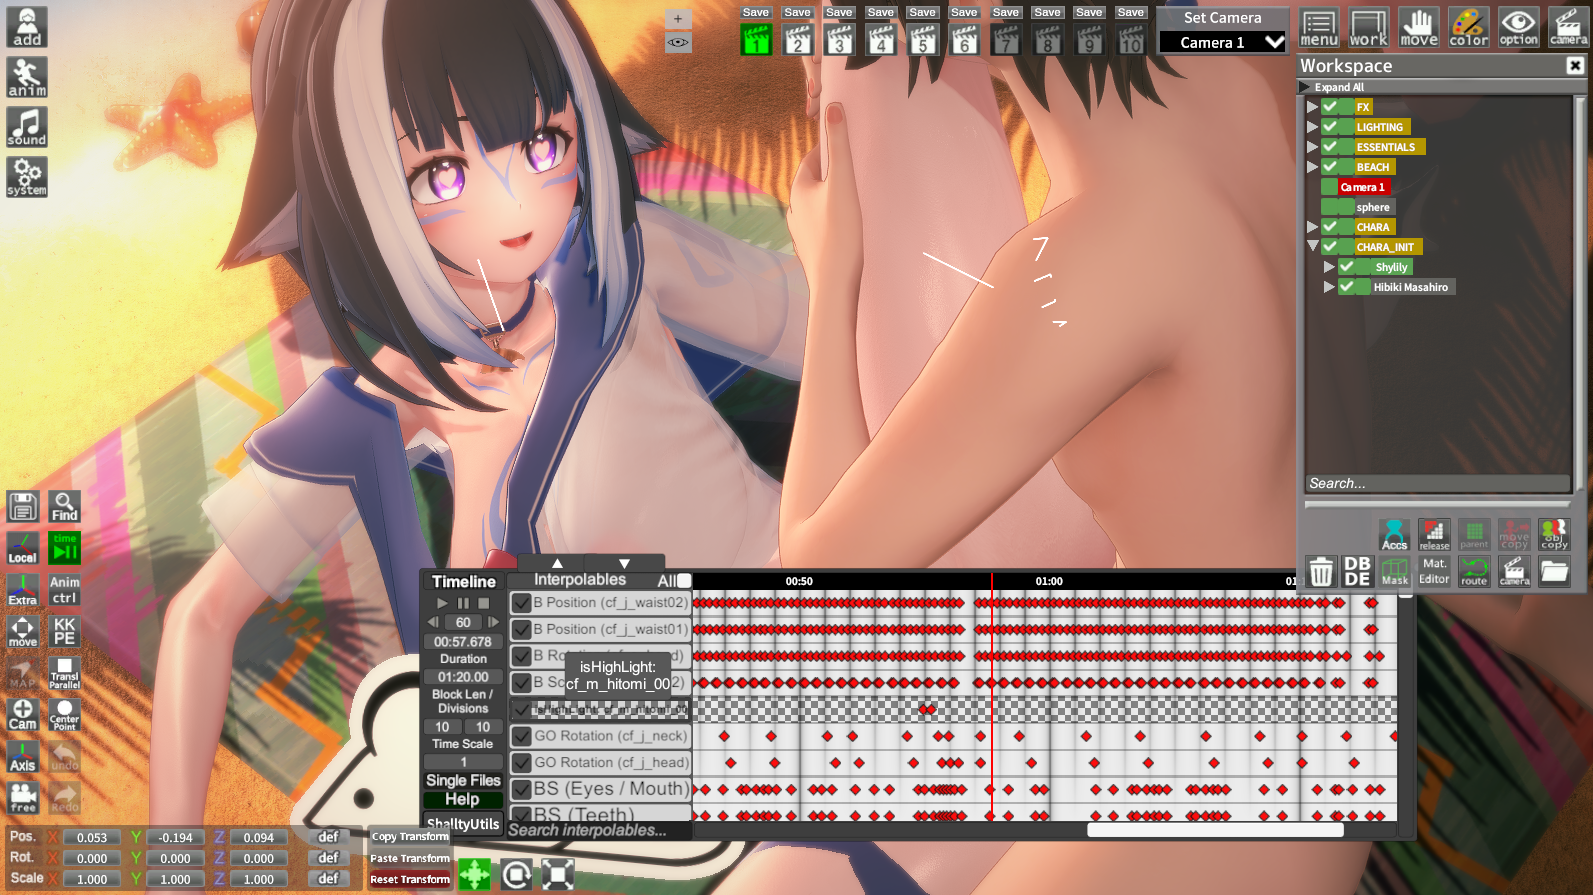Click the anim icon in left sidebar

pyautogui.click(x=27, y=77)
